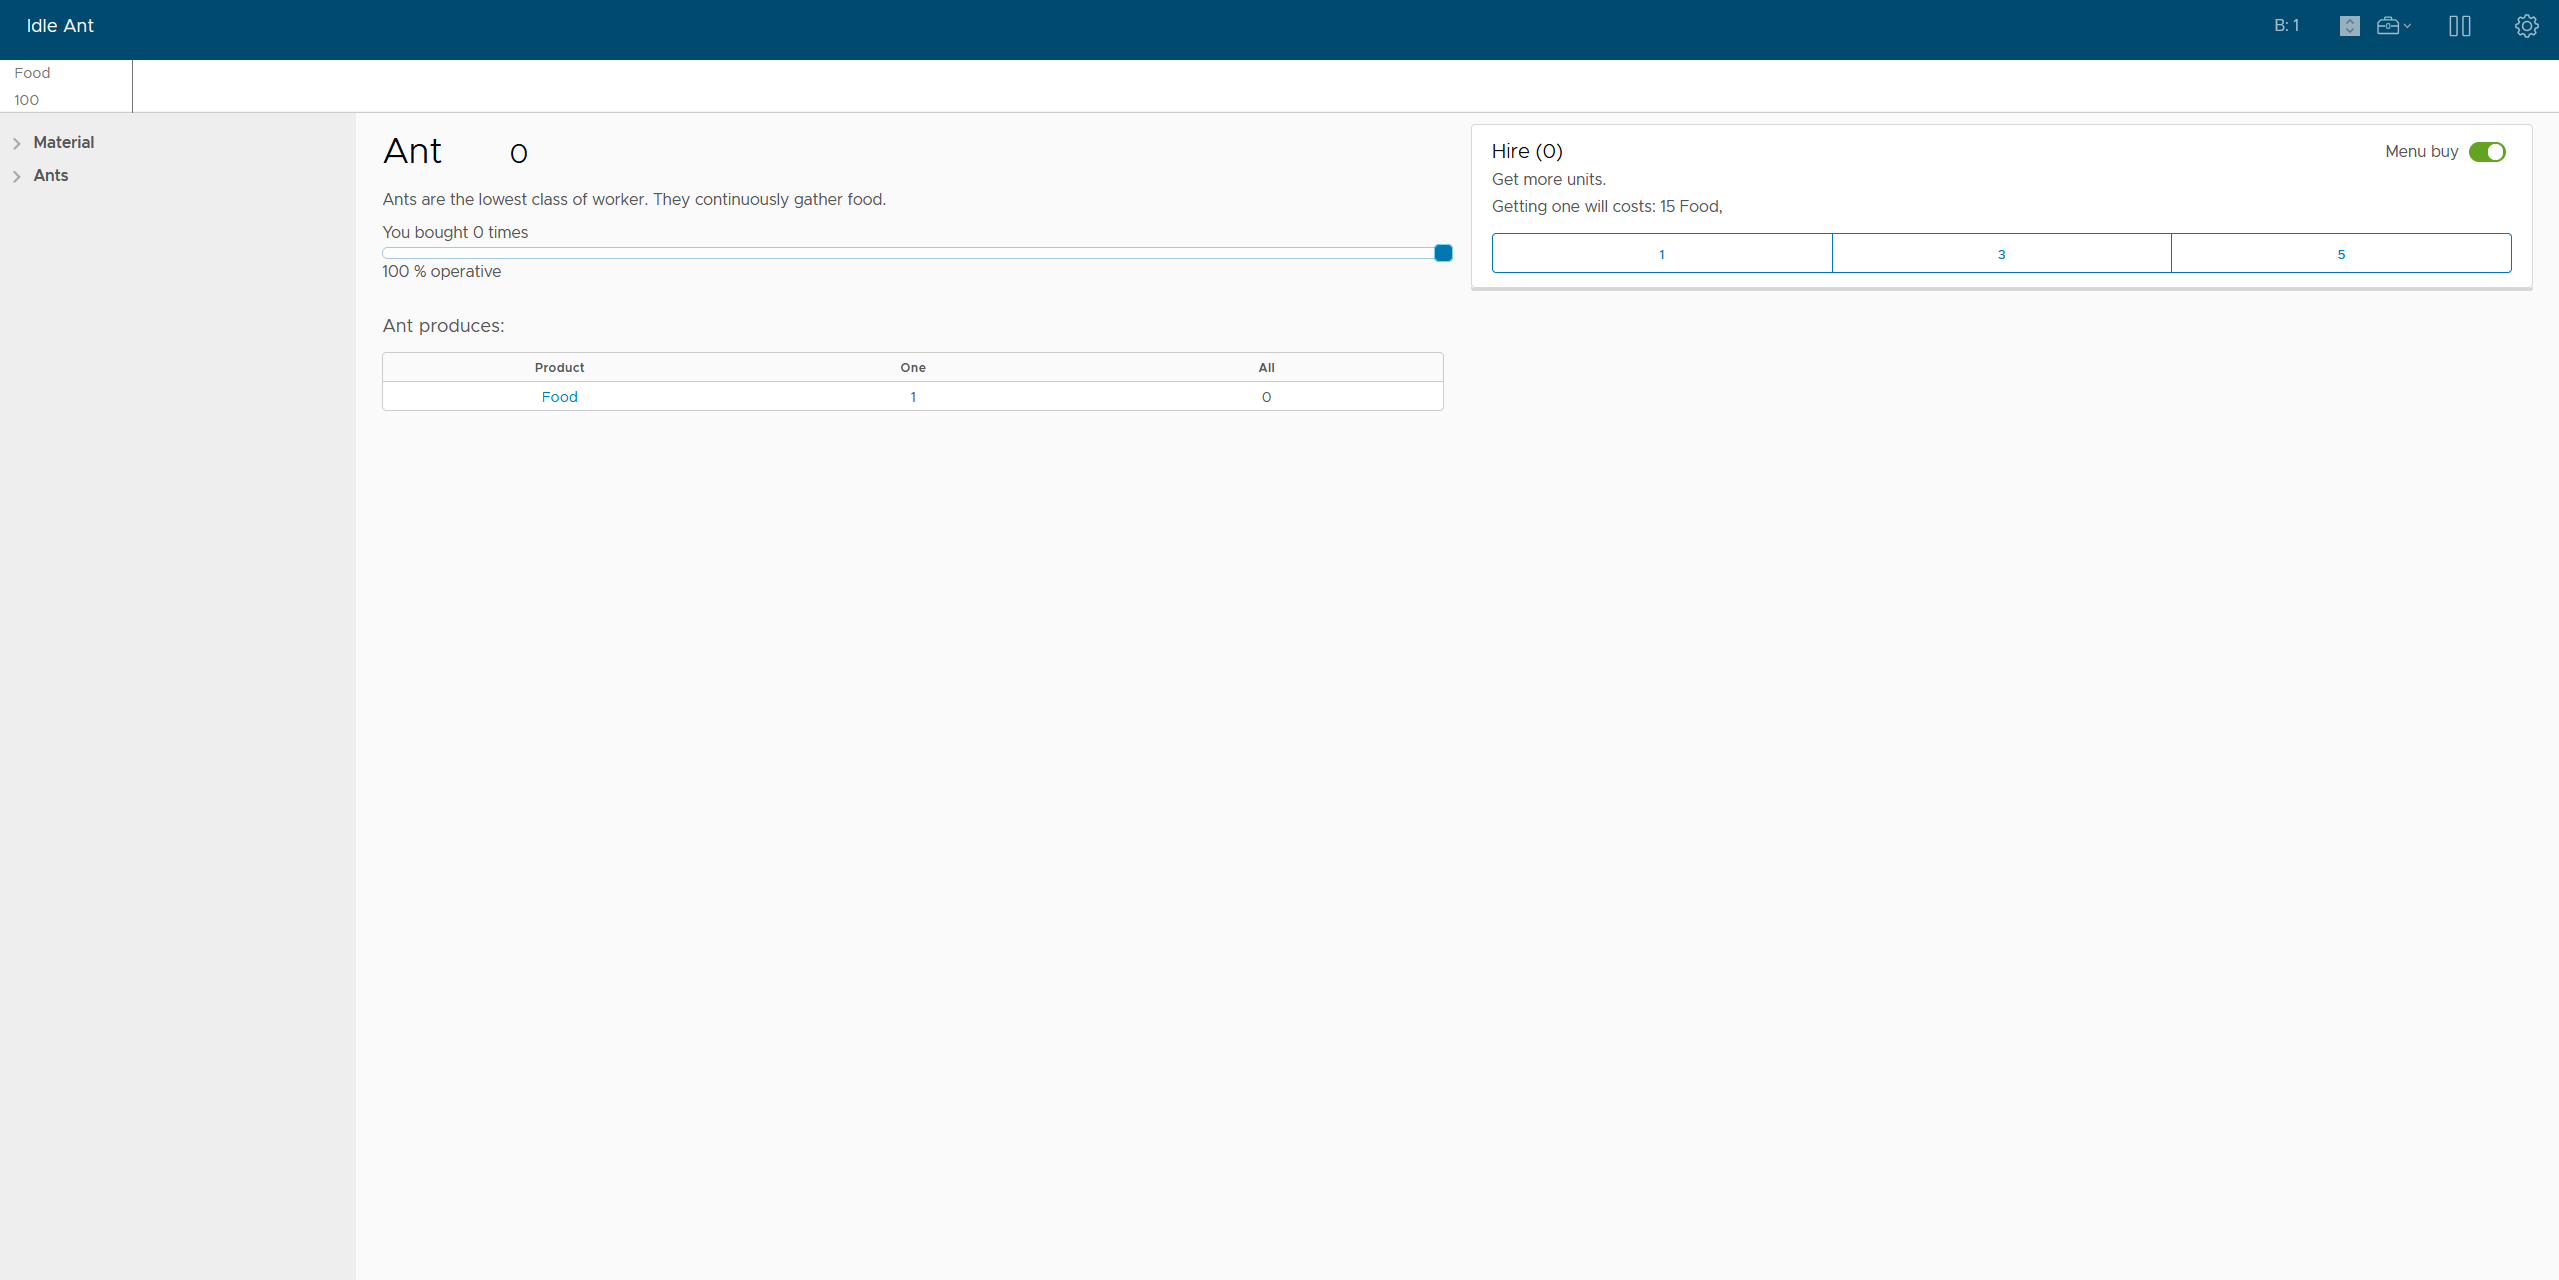Click the 'You bought 0 times' text
The width and height of the screenshot is (2559, 1280).
(455, 232)
